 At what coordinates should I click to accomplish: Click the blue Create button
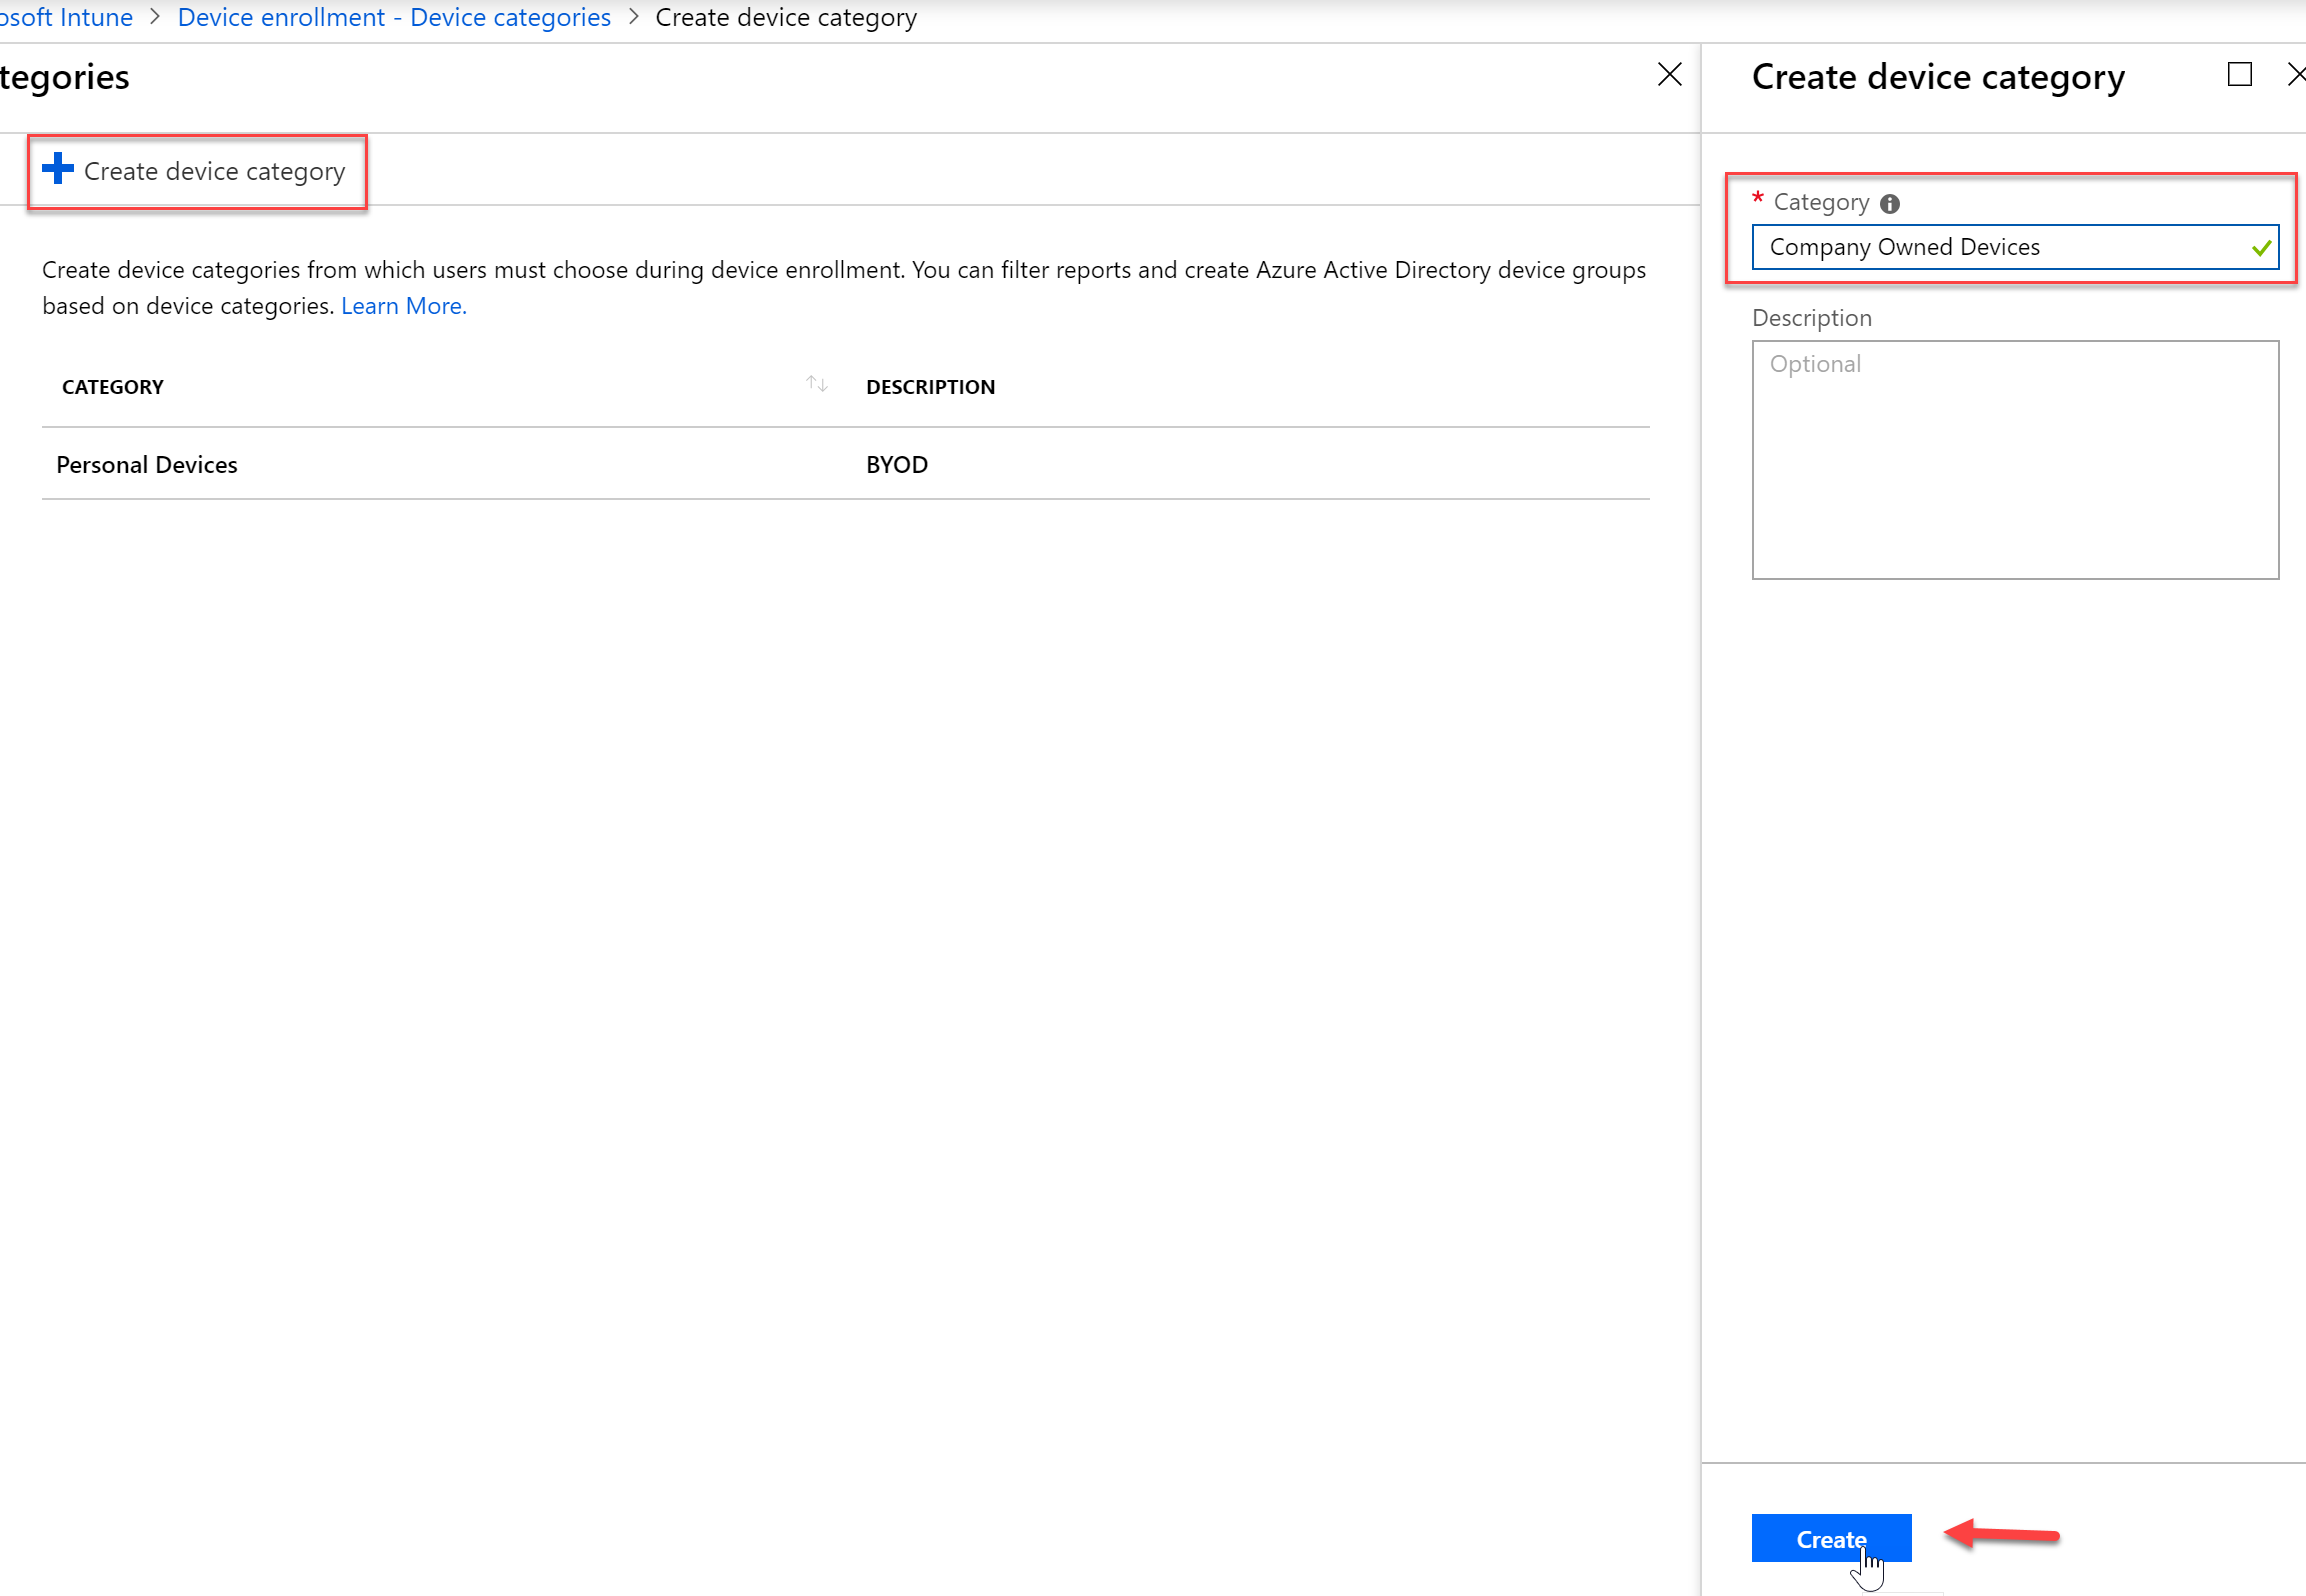[x=1830, y=1538]
